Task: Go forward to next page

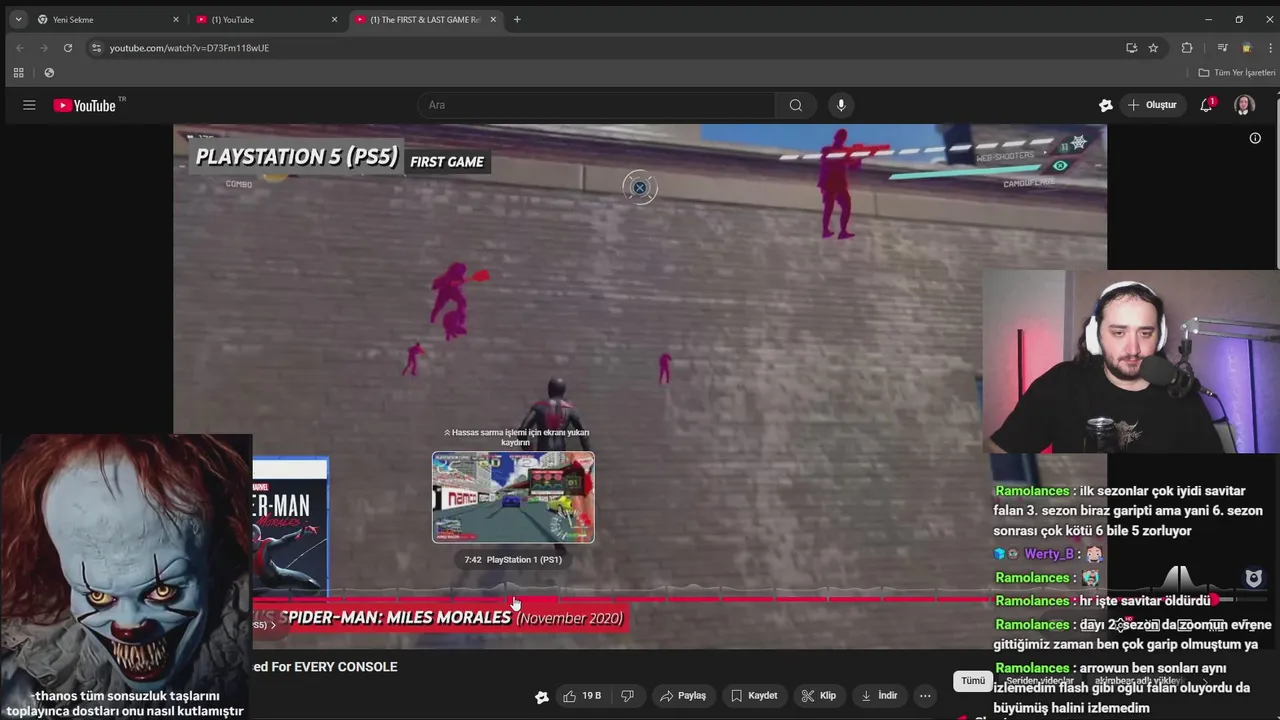Action: tap(43, 47)
